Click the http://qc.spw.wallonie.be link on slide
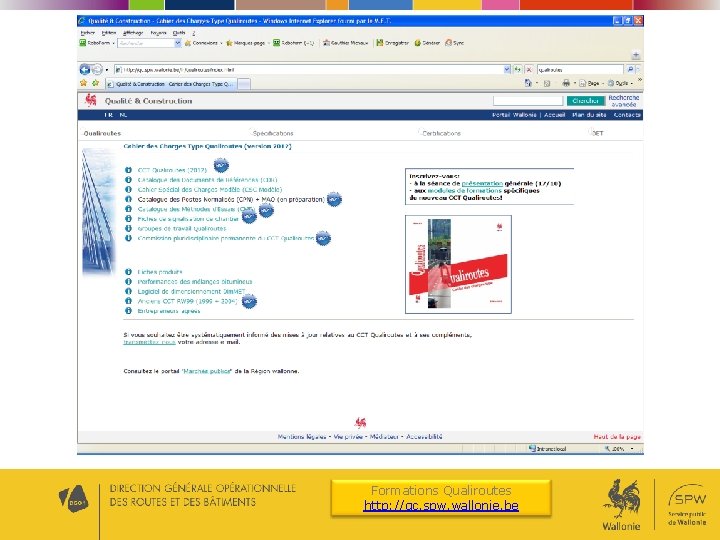This screenshot has width=720, height=540. tap(441, 506)
